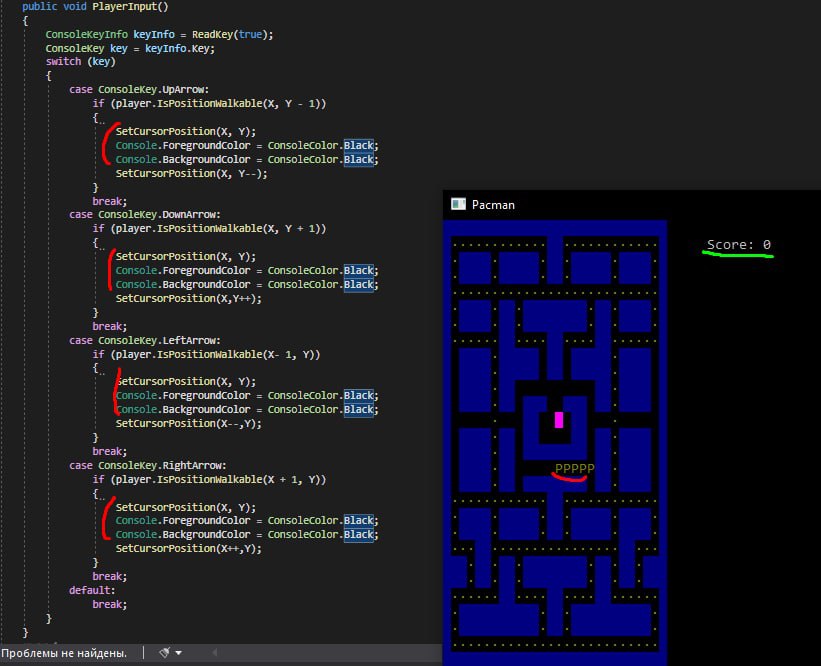Screen dimensions: 821x666
Task: Click the Pacman window title text
Action: (x=493, y=205)
